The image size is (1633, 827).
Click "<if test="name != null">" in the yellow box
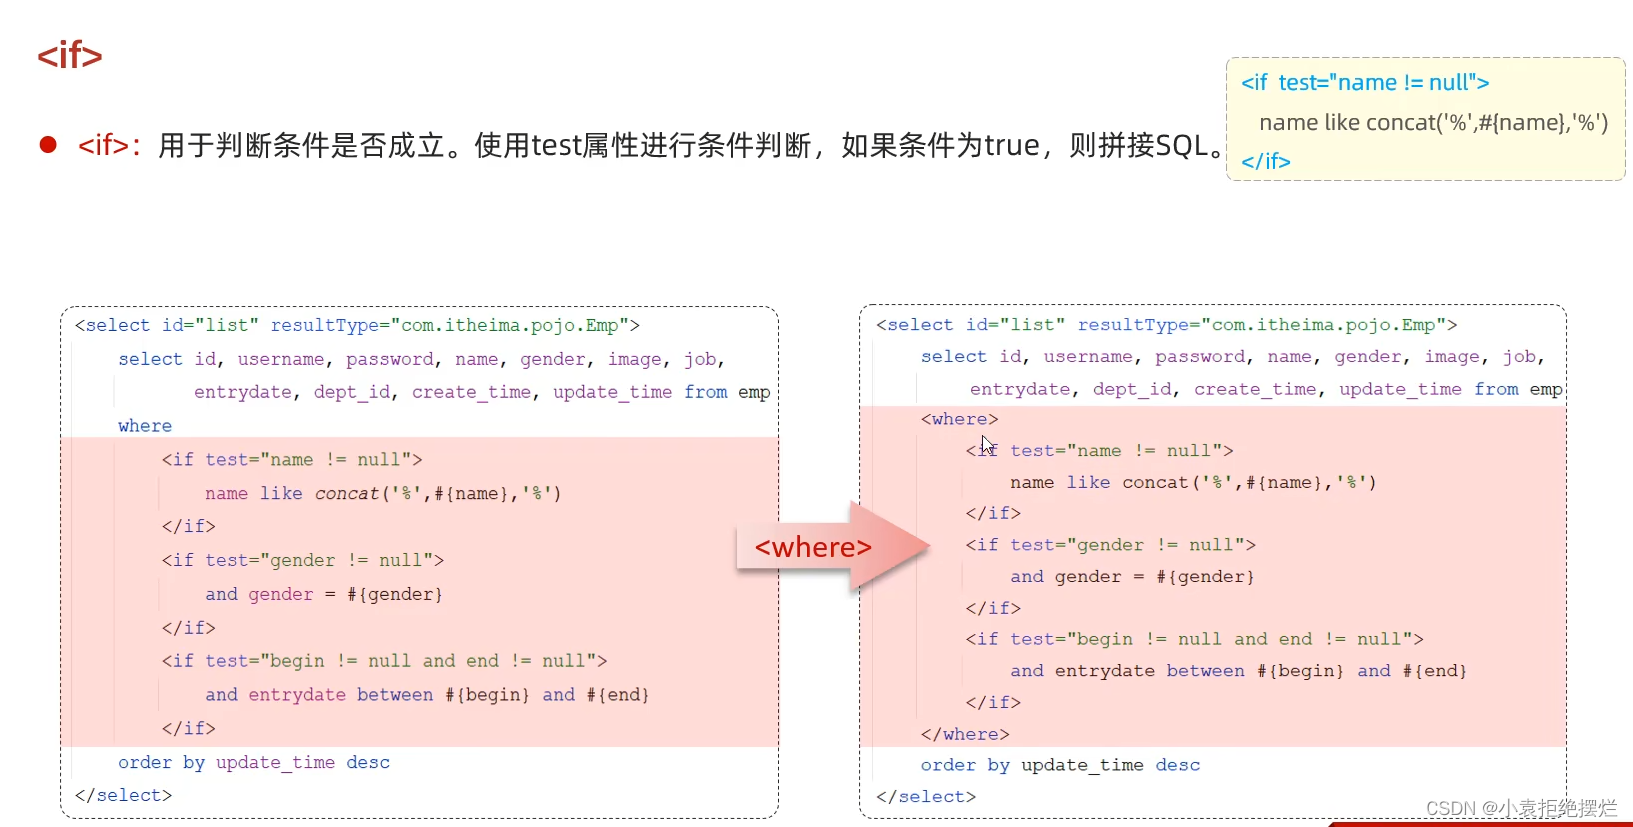tap(1365, 83)
